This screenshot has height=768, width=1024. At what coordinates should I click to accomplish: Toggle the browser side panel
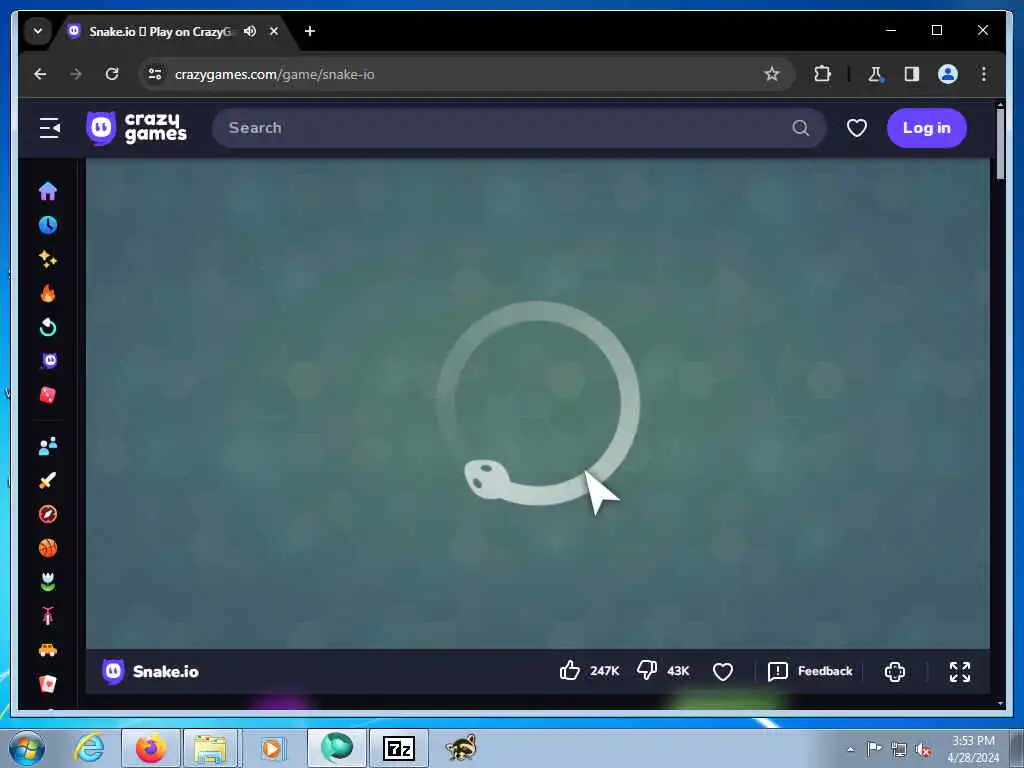click(x=912, y=74)
